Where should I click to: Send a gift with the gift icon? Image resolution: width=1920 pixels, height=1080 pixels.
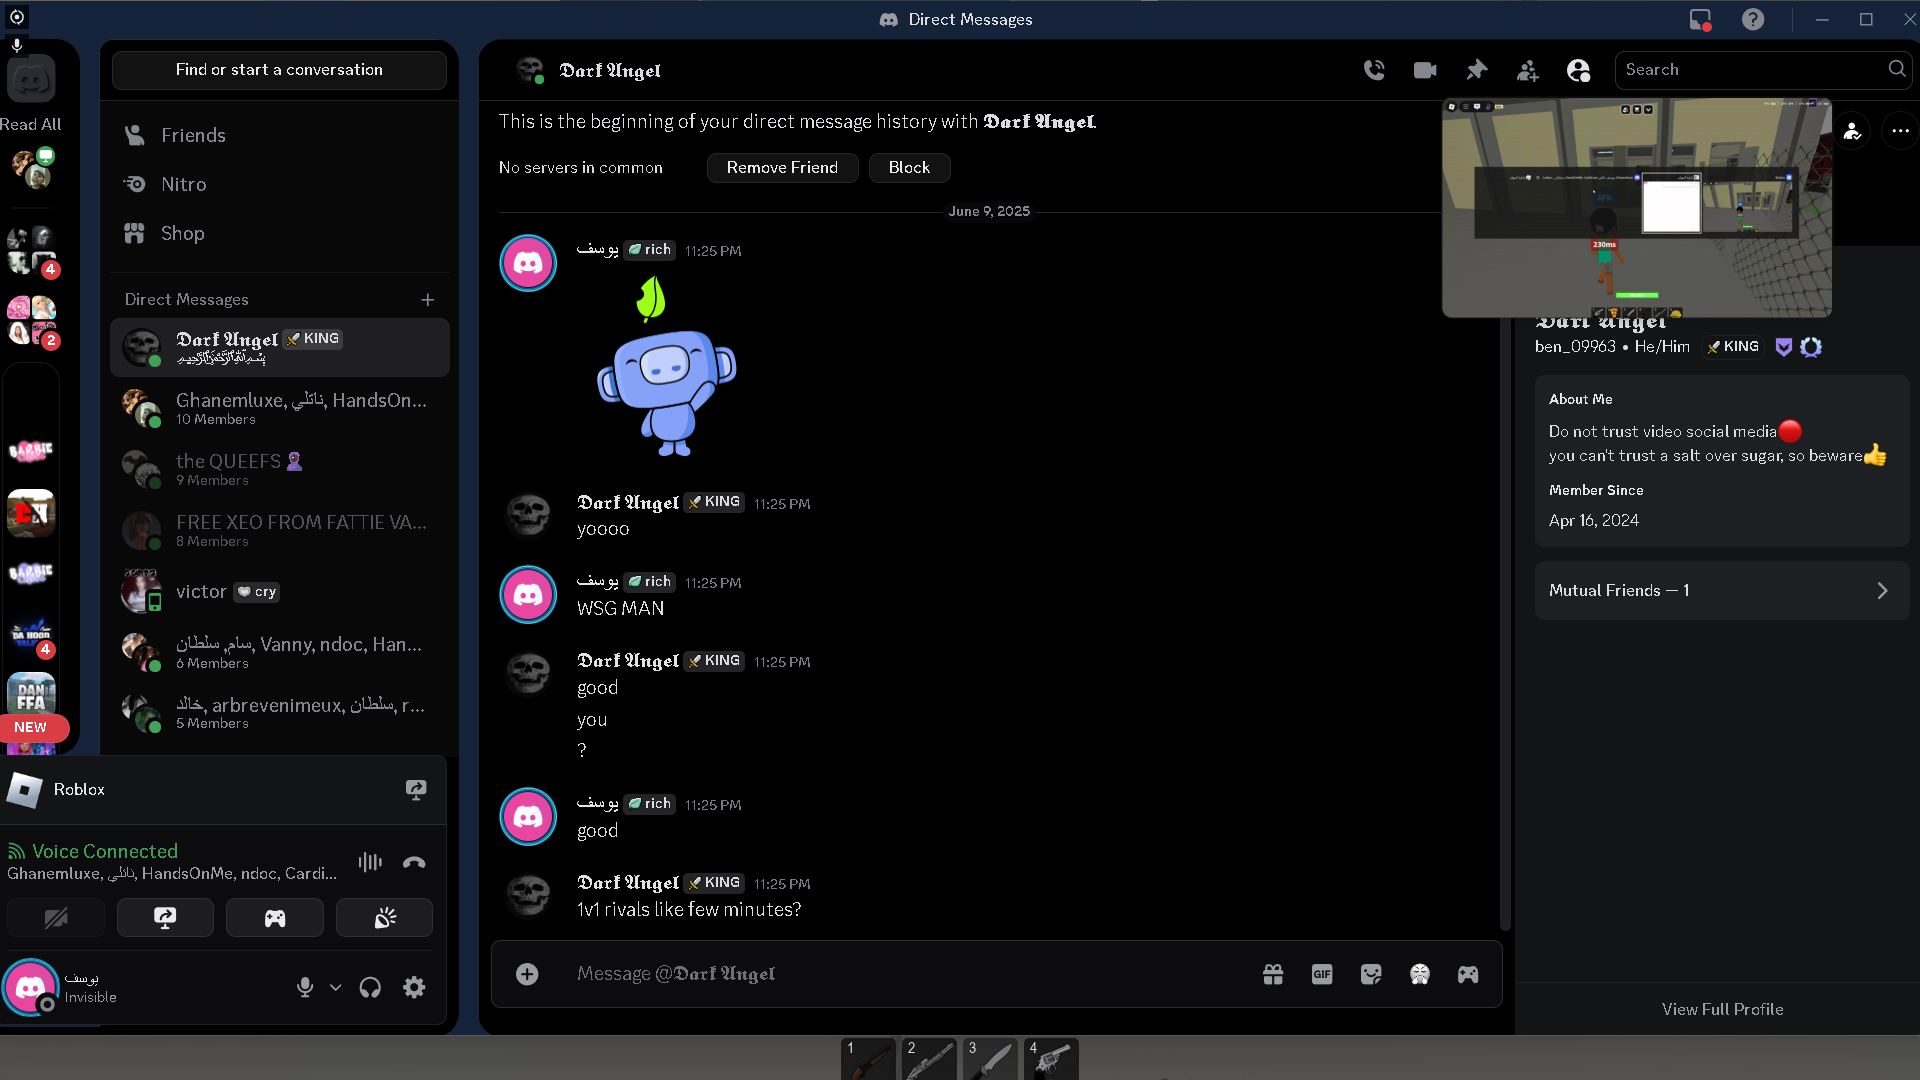click(x=1272, y=974)
